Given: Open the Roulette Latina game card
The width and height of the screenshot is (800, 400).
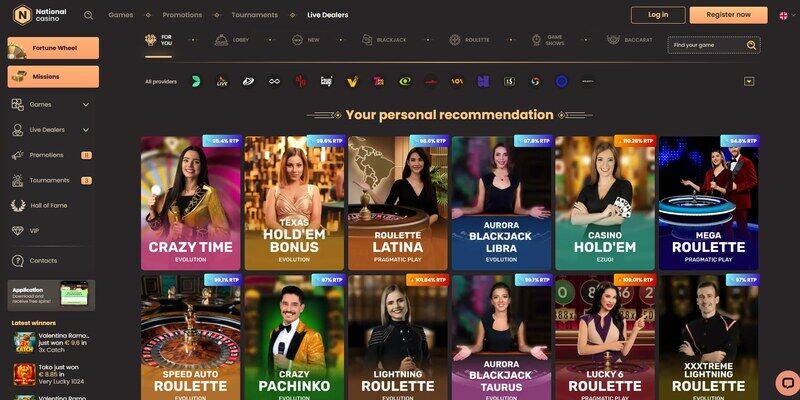Looking at the screenshot, I should [398, 203].
